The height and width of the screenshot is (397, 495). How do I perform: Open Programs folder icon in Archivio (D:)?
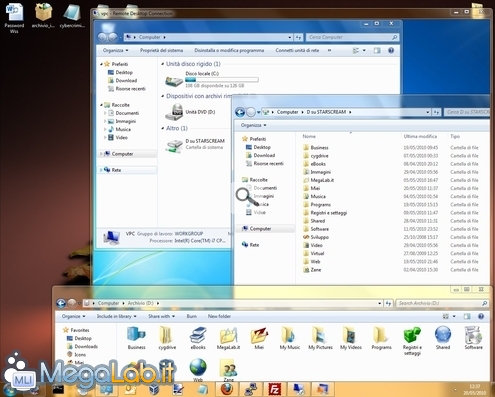point(381,338)
